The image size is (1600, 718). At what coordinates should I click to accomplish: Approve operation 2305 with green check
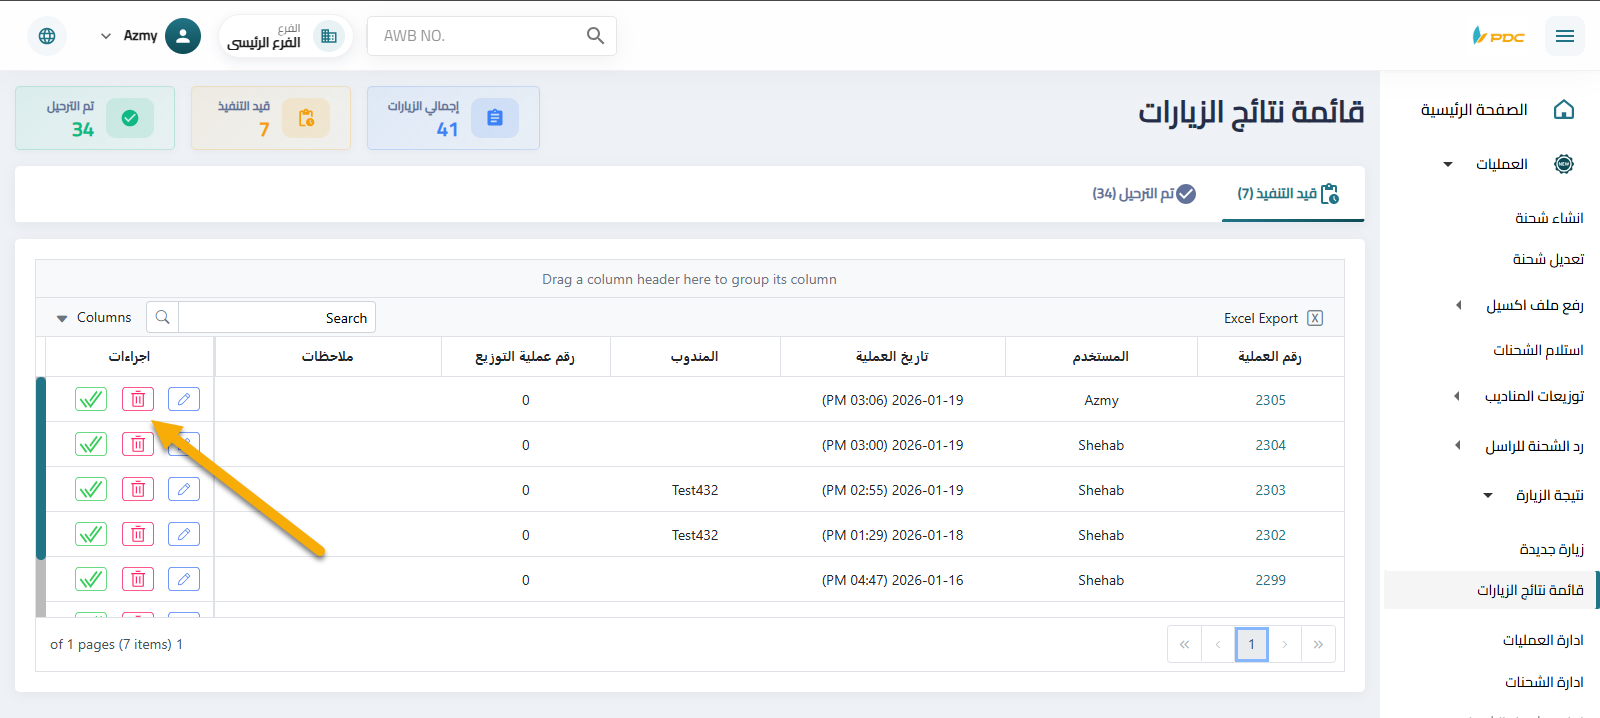tap(91, 399)
